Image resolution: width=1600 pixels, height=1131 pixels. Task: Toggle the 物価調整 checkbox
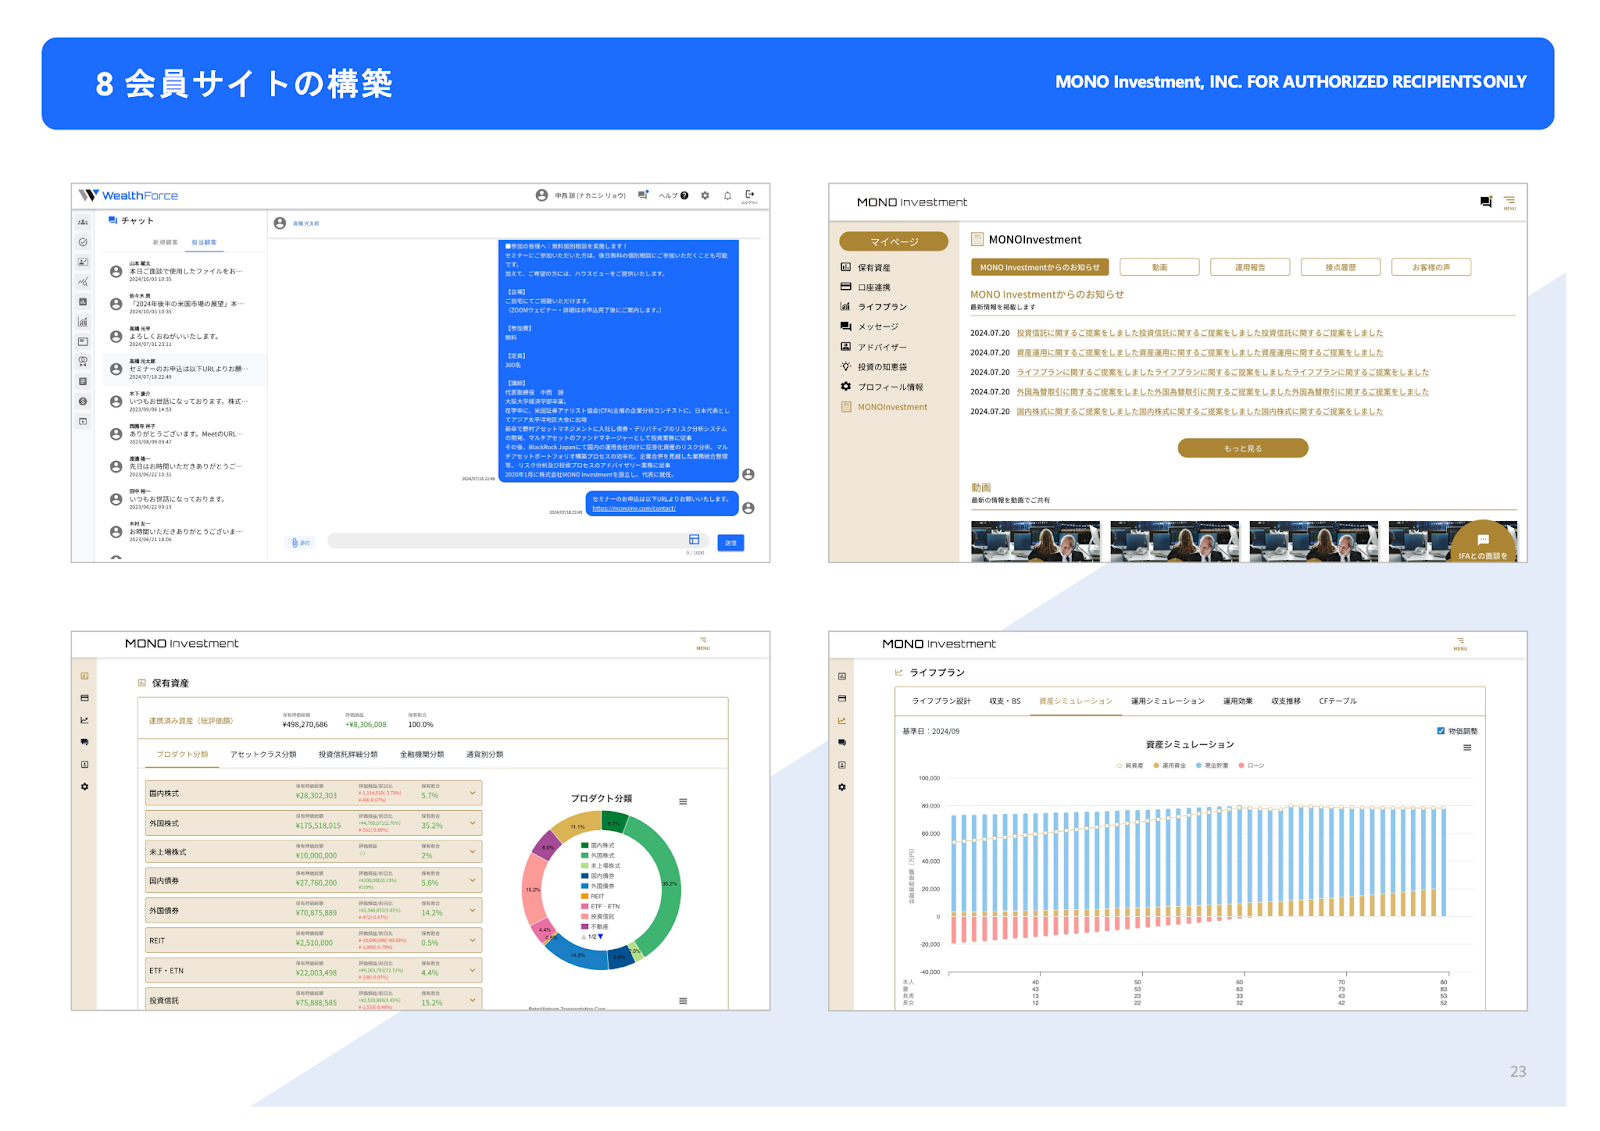pyautogui.click(x=1441, y=731)
